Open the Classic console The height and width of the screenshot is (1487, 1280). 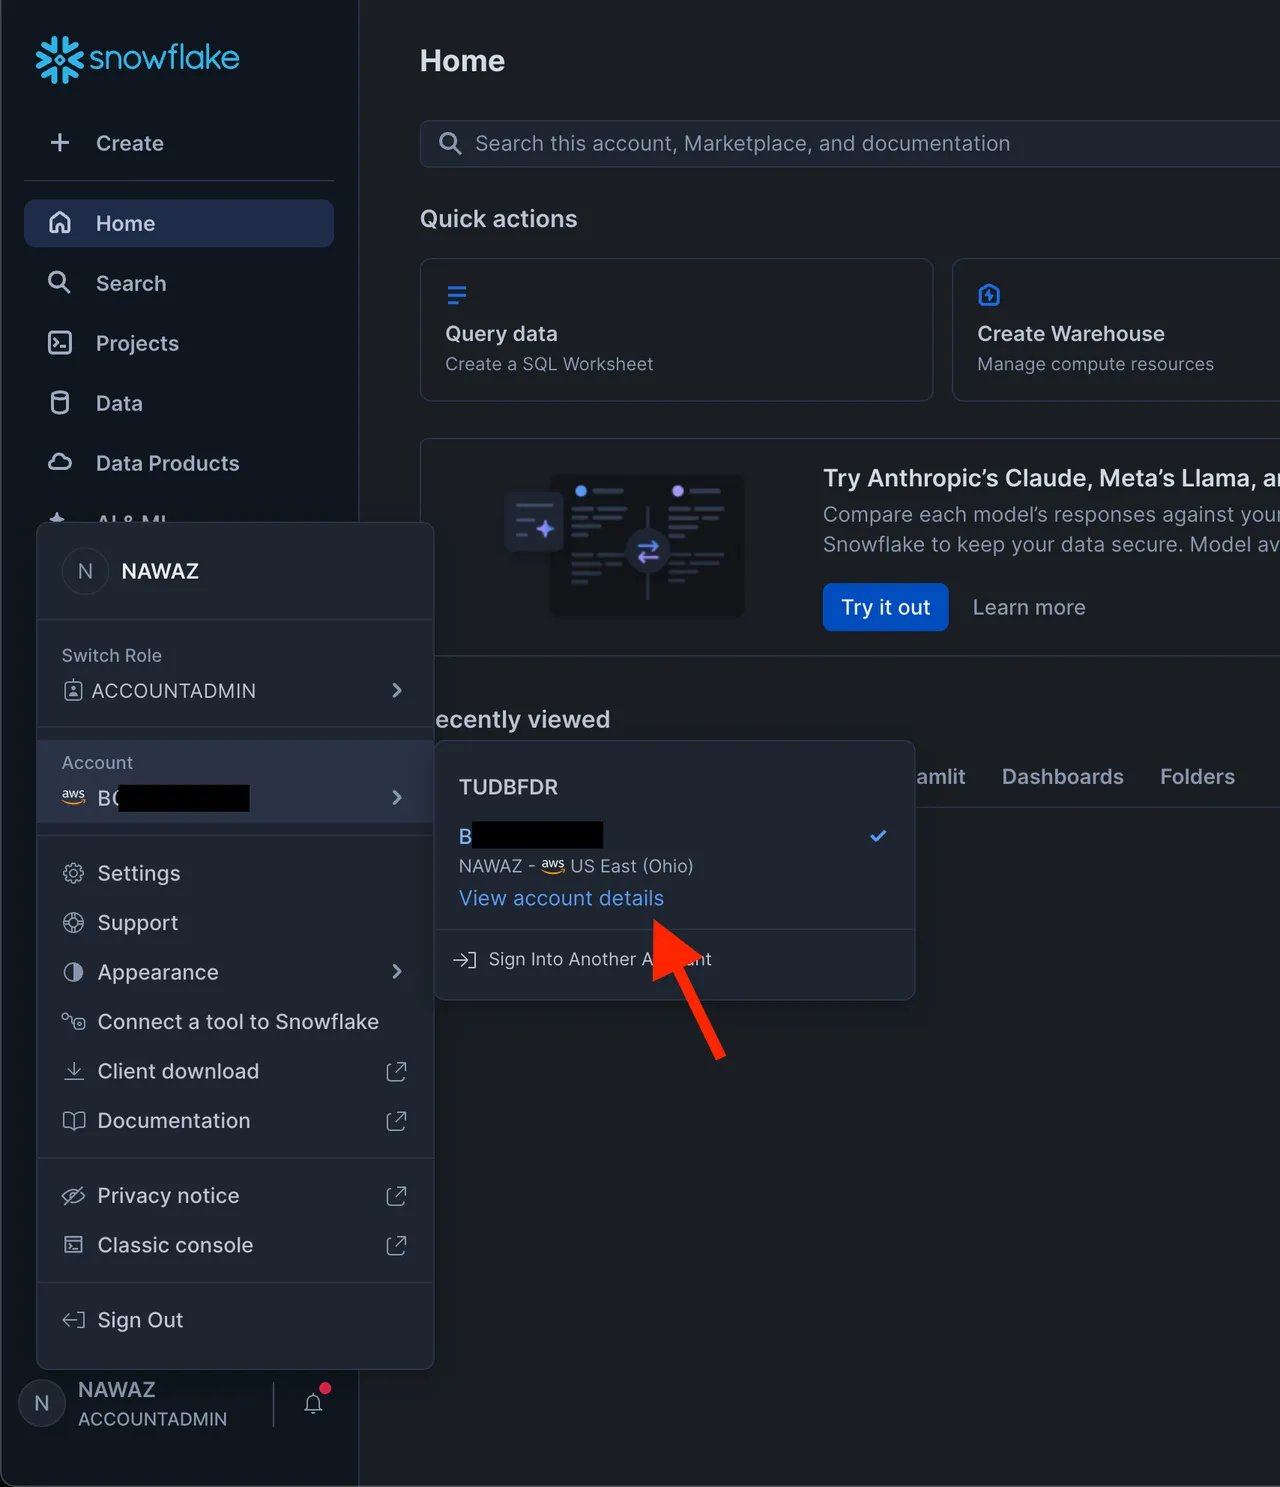(235, 1245)
